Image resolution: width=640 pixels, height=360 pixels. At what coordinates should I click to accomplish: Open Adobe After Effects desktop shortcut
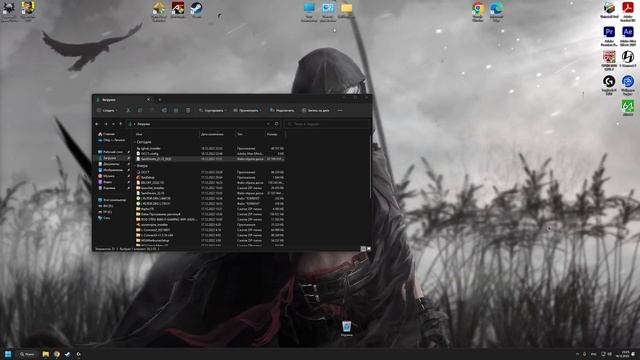628,36
